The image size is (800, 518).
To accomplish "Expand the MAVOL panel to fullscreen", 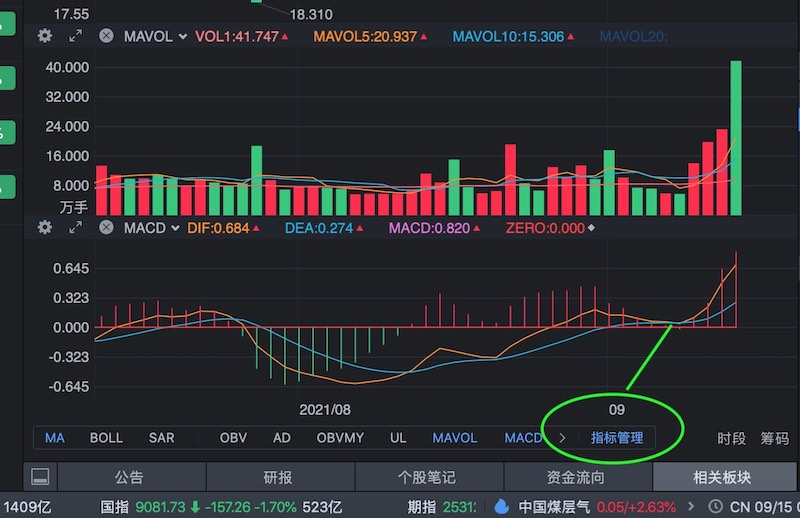I will pos(75,36).
